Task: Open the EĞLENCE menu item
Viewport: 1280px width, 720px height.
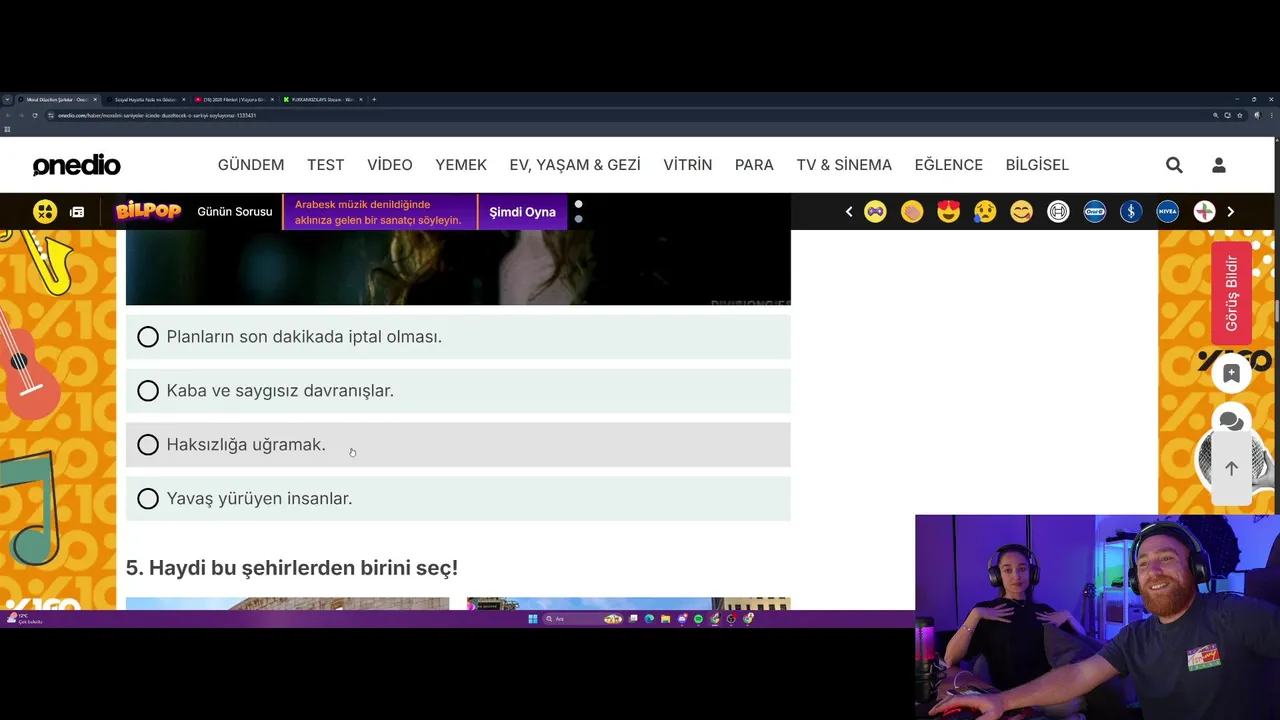Action: 949,165
